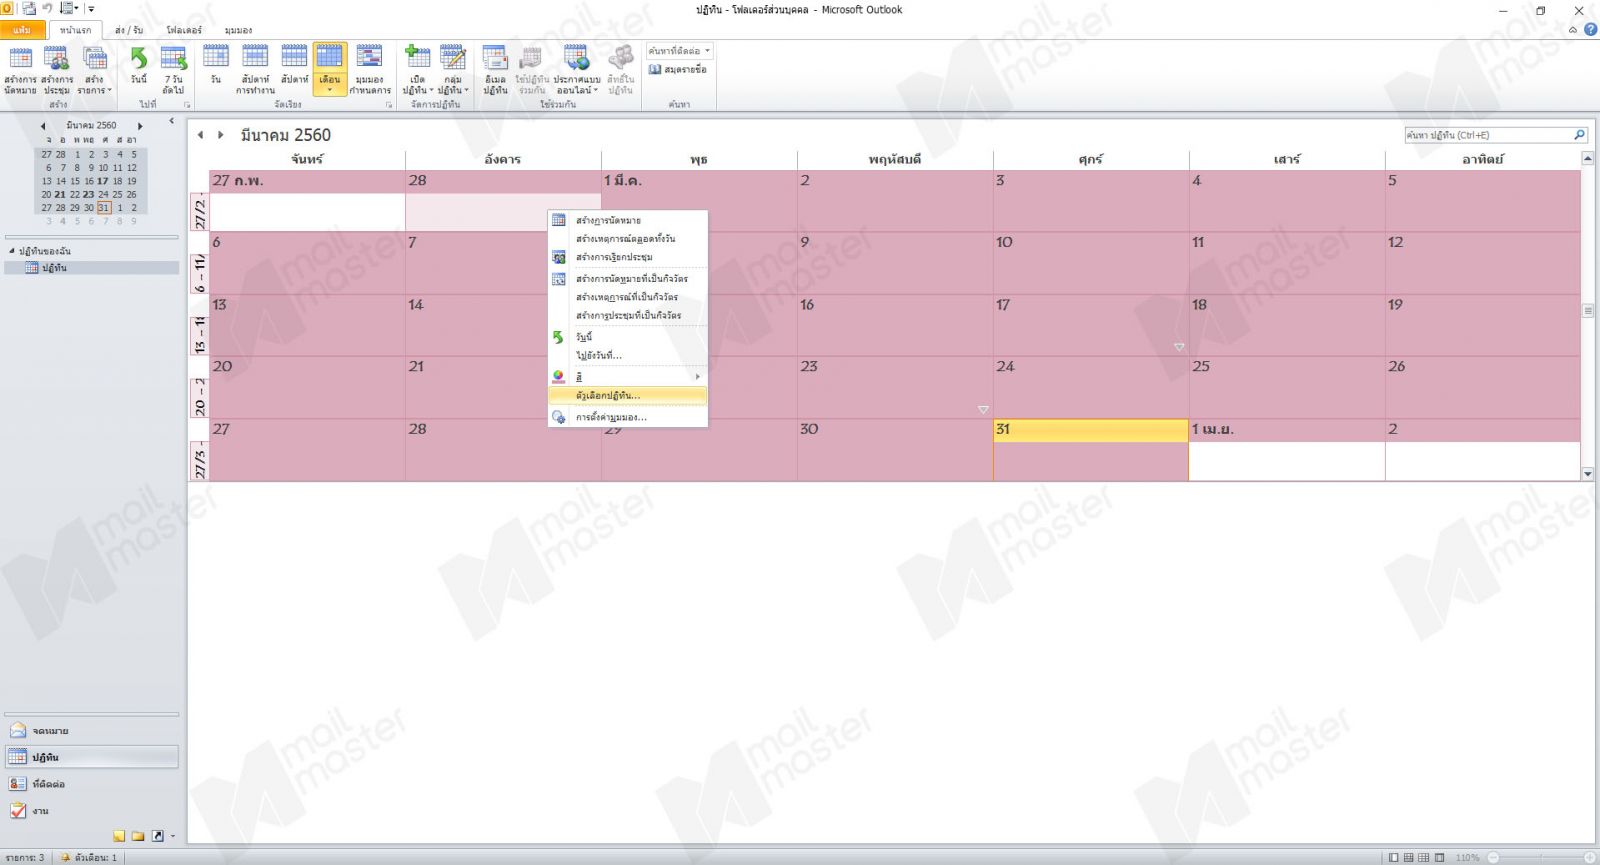Select date 31 in the mini calendar

click(x=103, y=208)
